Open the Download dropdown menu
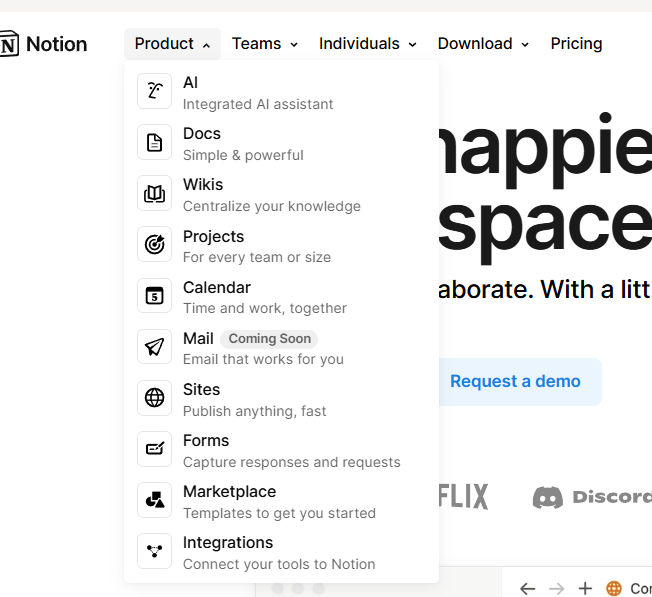This screenshot has width=652, height=597. tap(483, 44)
